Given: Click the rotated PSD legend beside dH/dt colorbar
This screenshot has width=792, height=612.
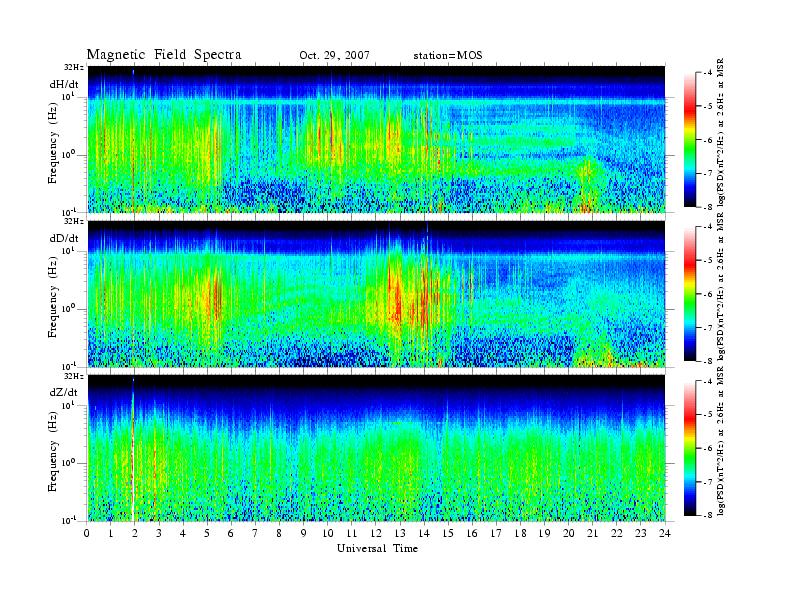Looking at the screenshot, I should 720,133.
